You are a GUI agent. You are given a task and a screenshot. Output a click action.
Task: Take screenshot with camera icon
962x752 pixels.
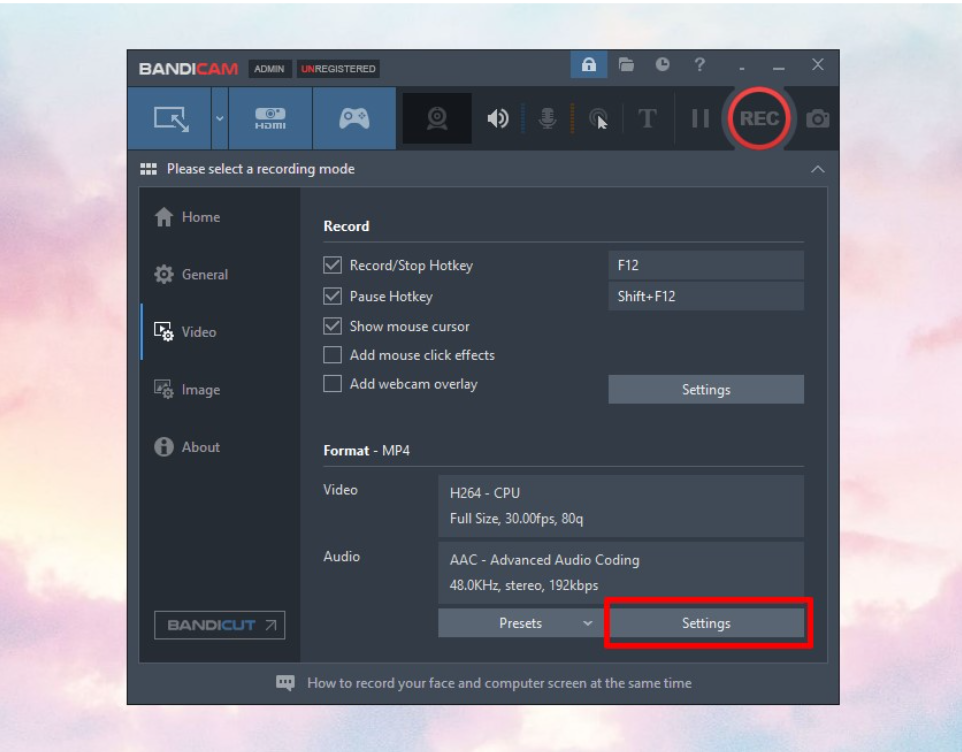817,118
